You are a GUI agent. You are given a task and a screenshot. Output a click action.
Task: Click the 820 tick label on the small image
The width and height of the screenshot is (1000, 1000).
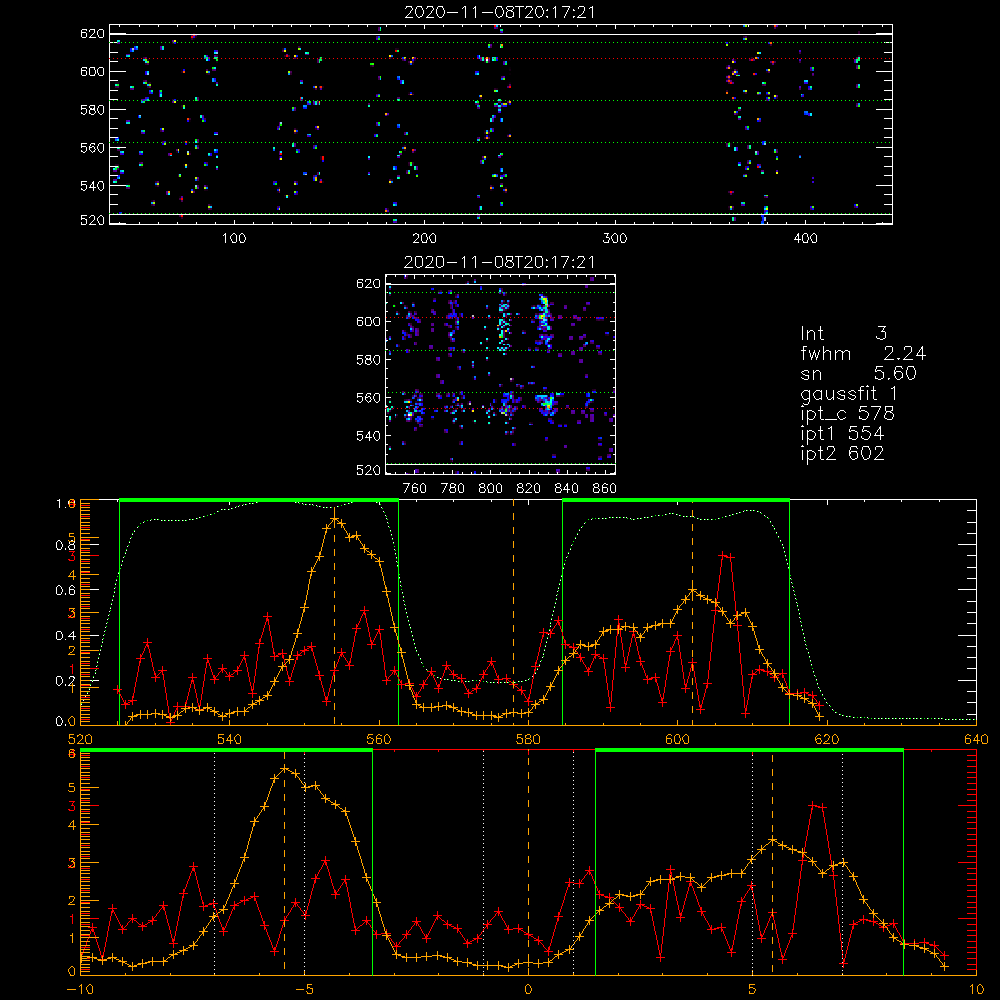pos(529,489)
